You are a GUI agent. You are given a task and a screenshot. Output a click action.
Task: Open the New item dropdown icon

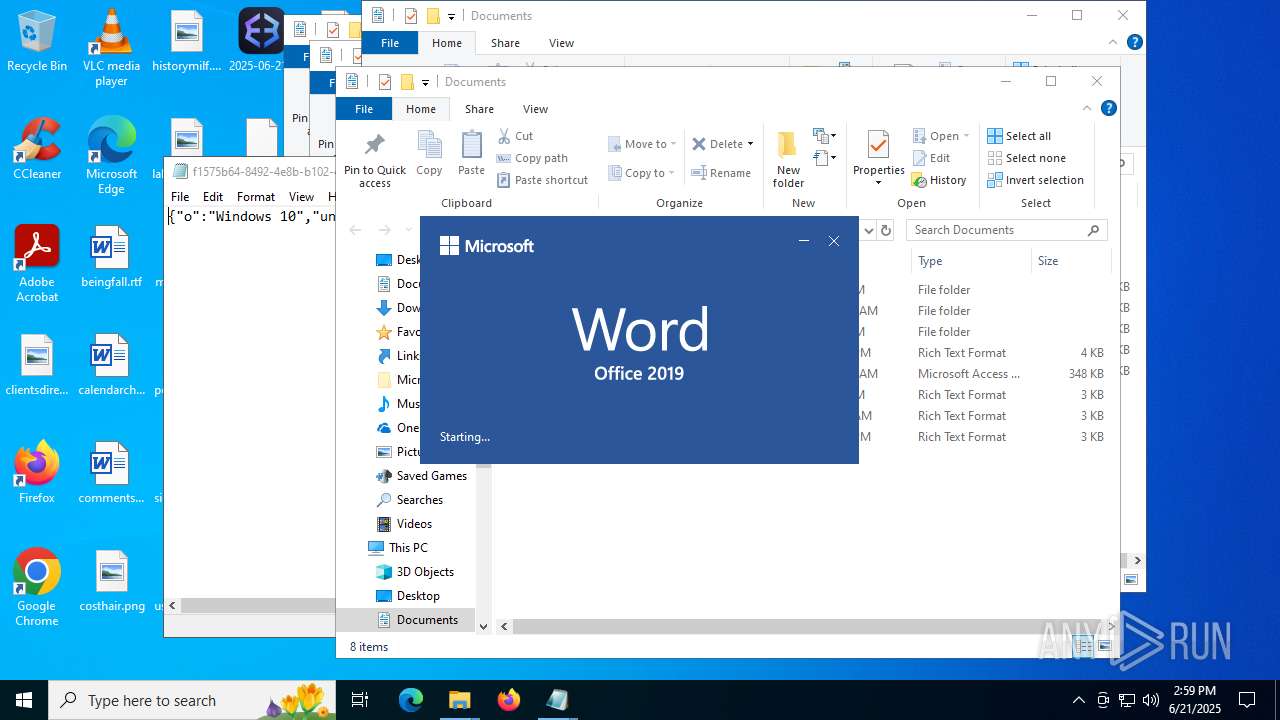[x=825, y=136]
